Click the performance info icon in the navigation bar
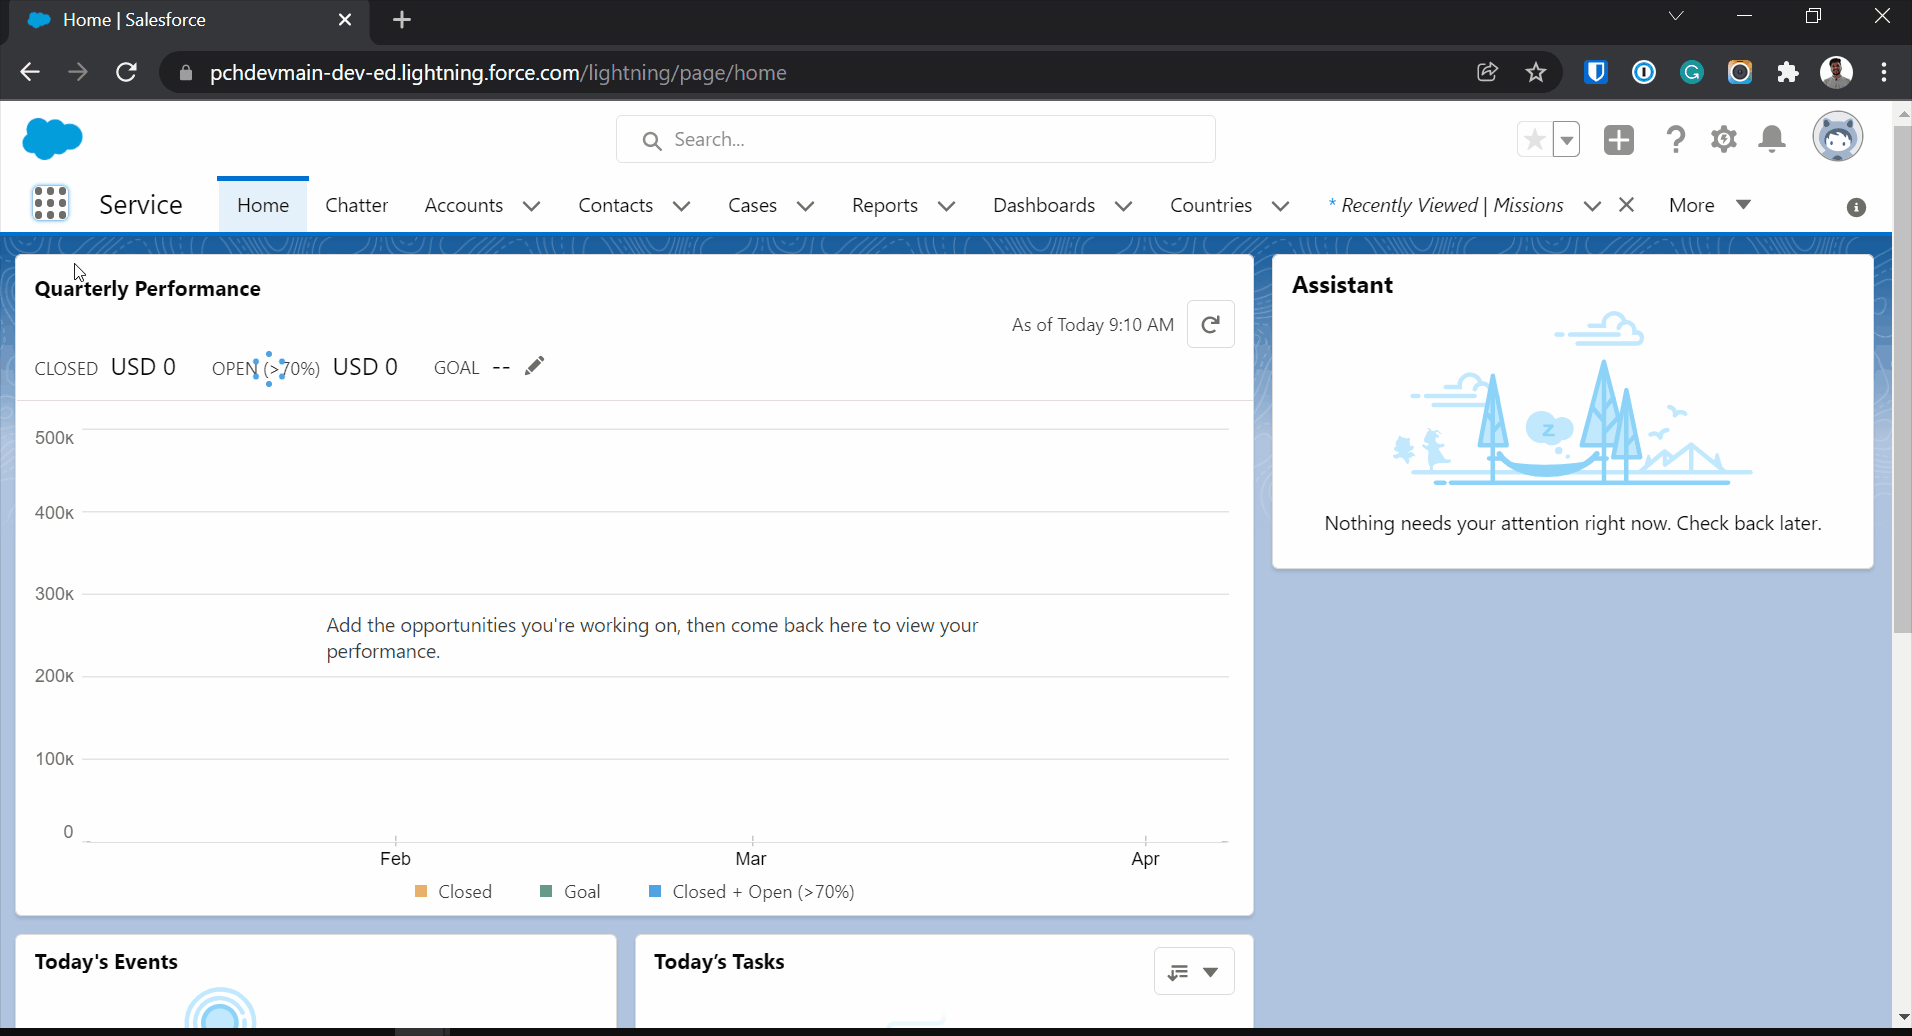1912x1036 pixels. 1856,206
